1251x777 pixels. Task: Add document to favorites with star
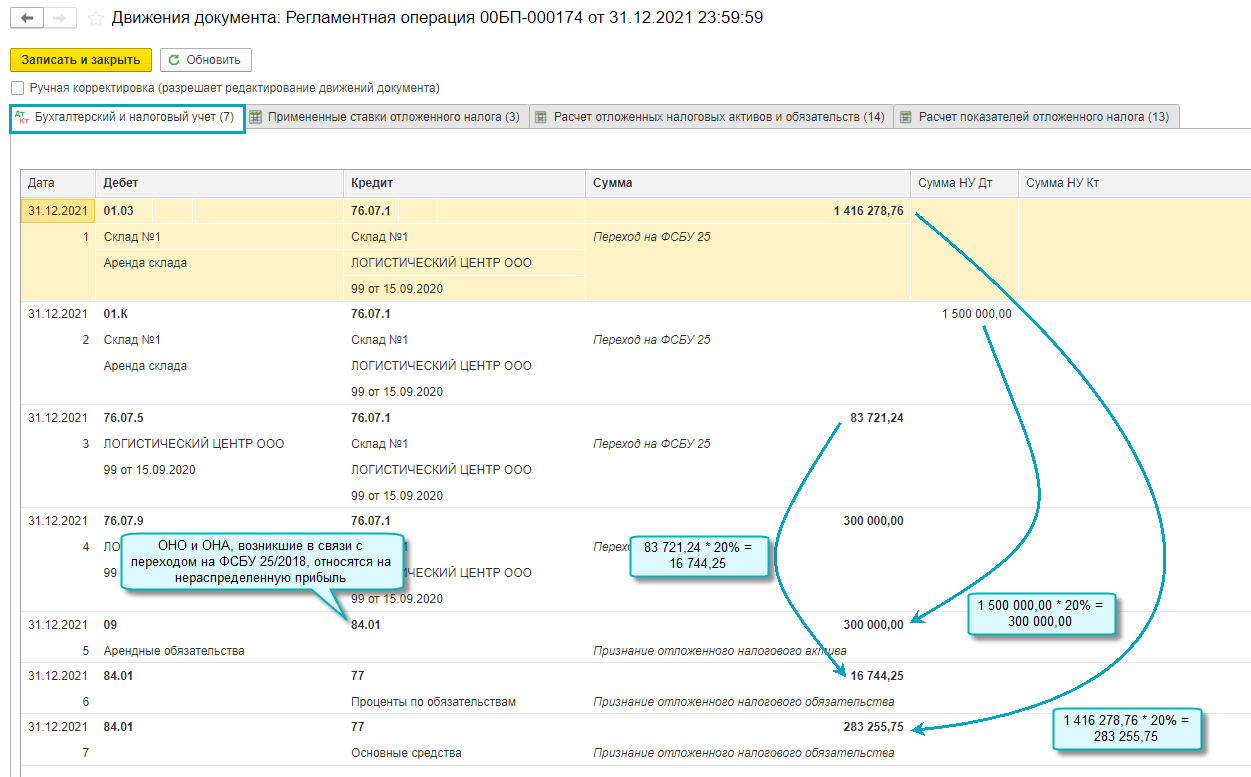(x=96, y=19)
